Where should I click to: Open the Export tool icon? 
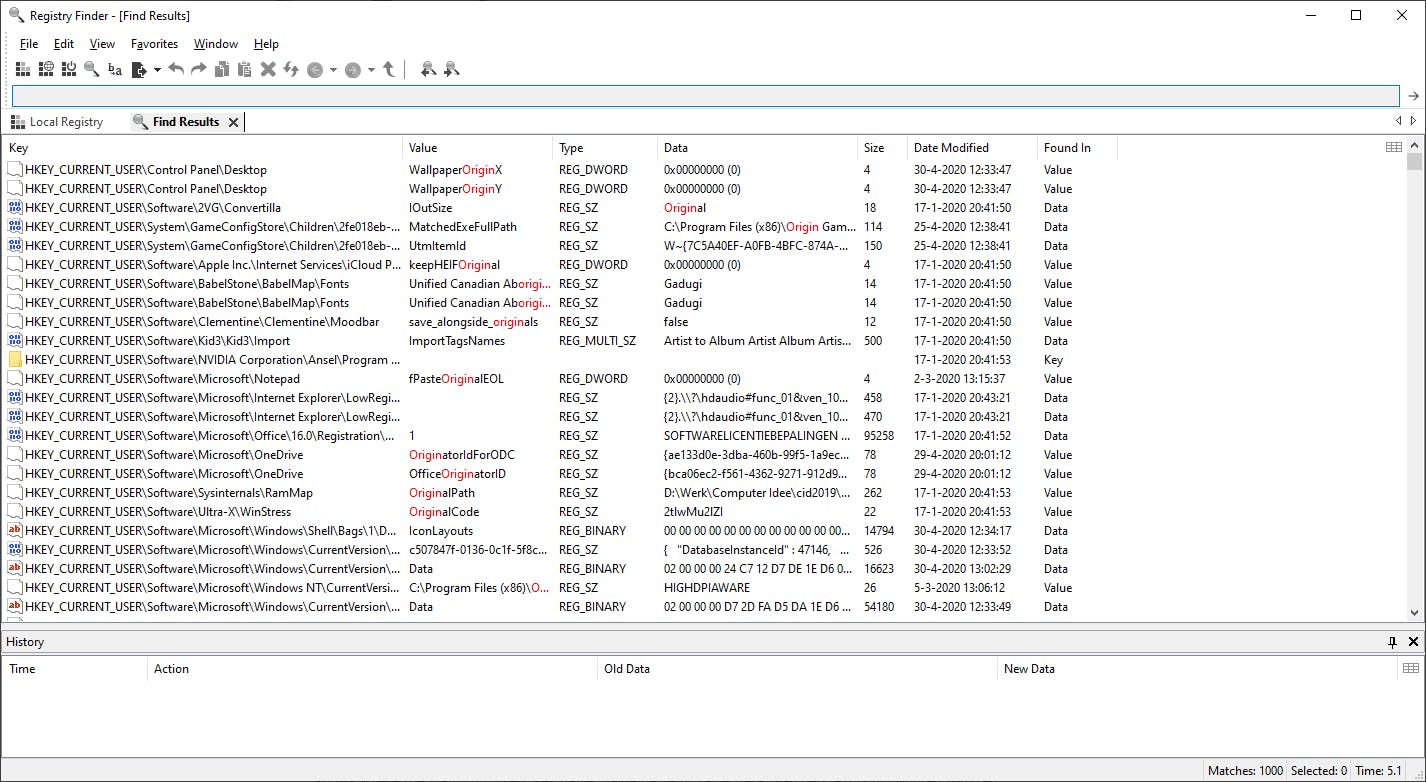[140, 68]
